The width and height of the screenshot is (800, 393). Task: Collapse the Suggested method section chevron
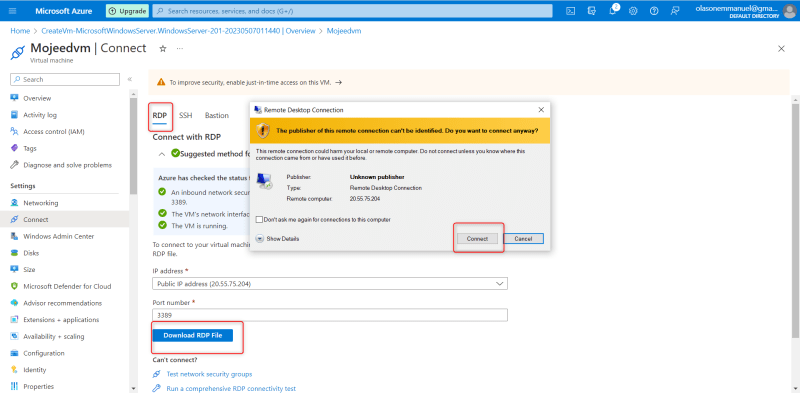pyautogui.click(x=161, y=154)
